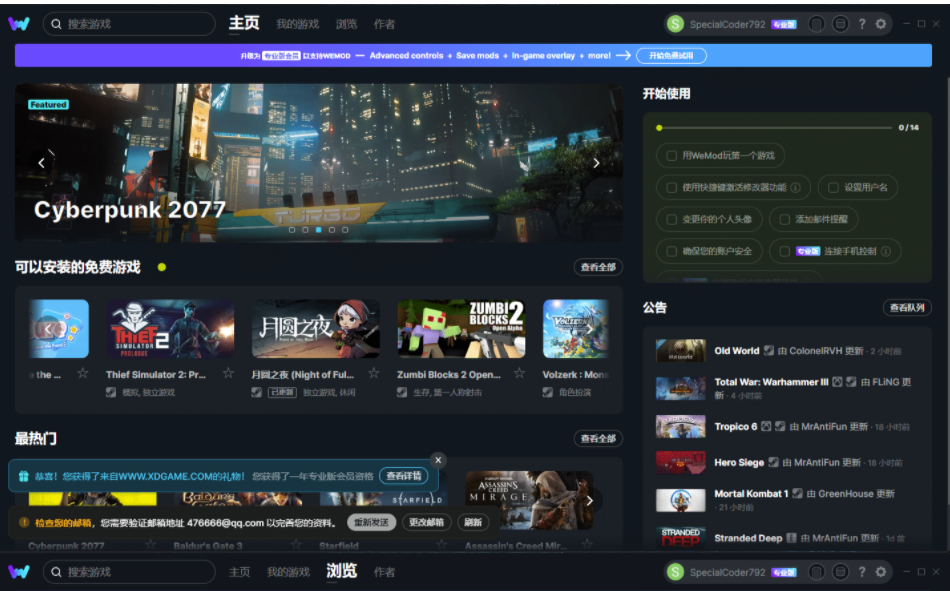Open the overlay window icon in top header
Screen dimensions: 950x591
pos(840,24)
